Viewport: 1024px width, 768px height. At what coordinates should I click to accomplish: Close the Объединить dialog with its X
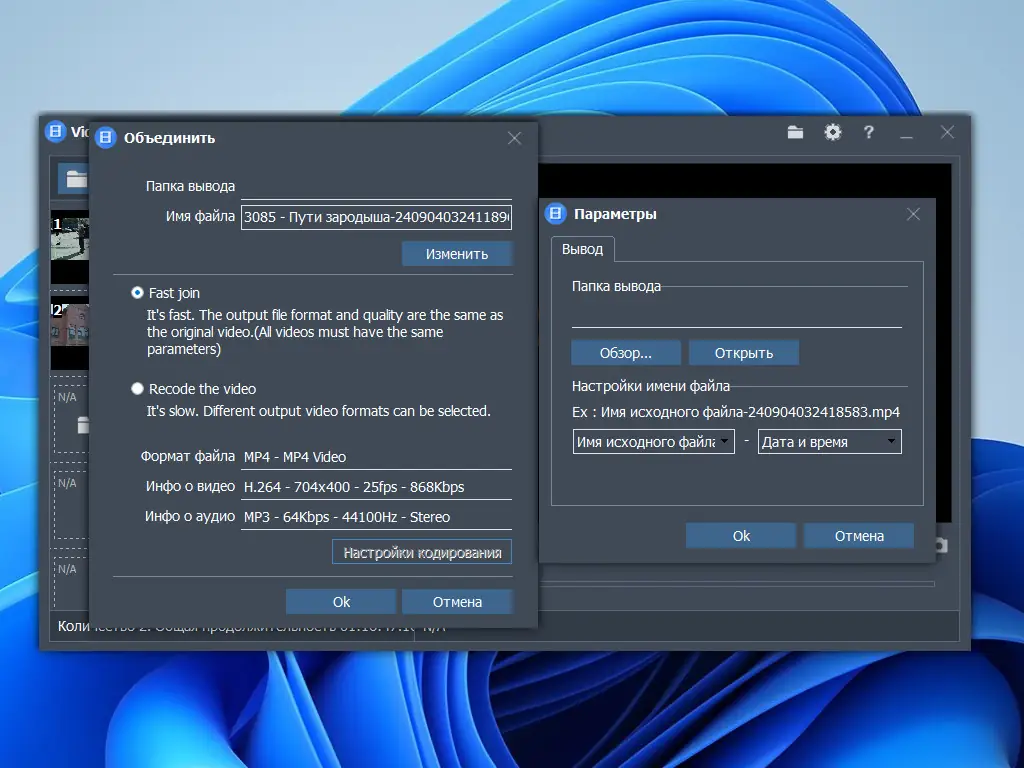[x=514, y=138]
